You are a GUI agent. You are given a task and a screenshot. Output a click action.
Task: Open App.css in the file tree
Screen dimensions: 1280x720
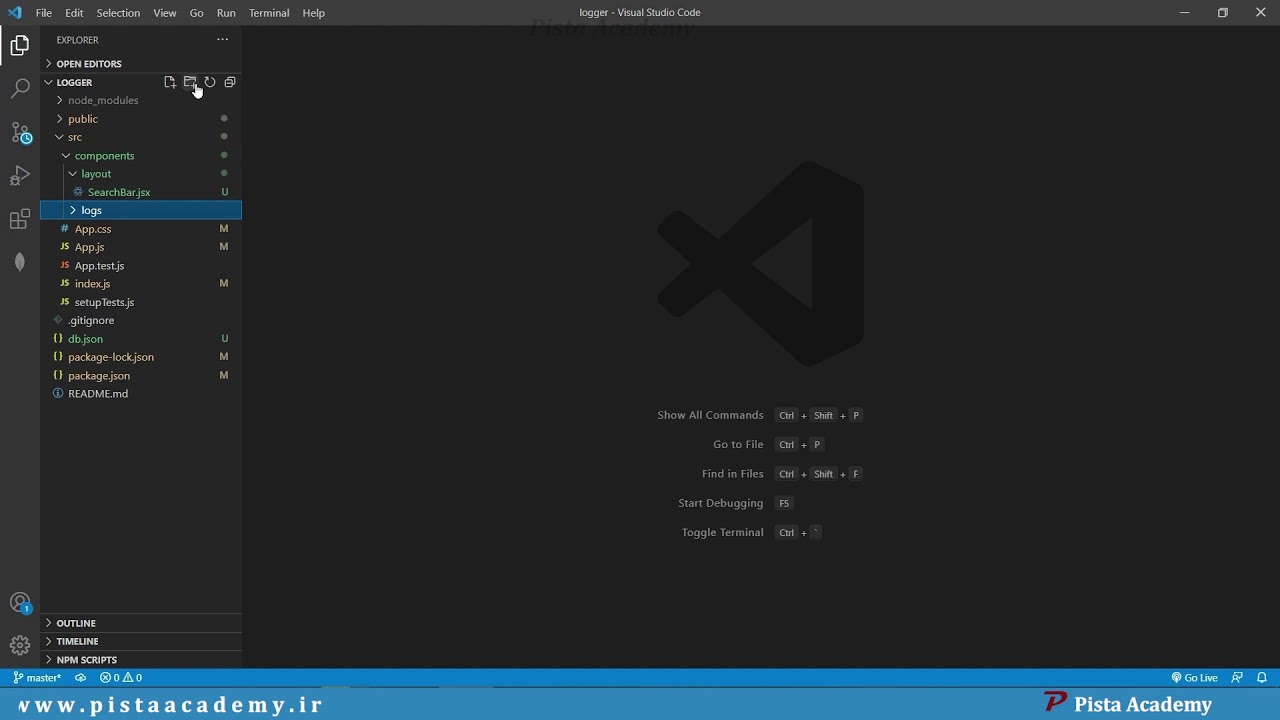(141, 229)
